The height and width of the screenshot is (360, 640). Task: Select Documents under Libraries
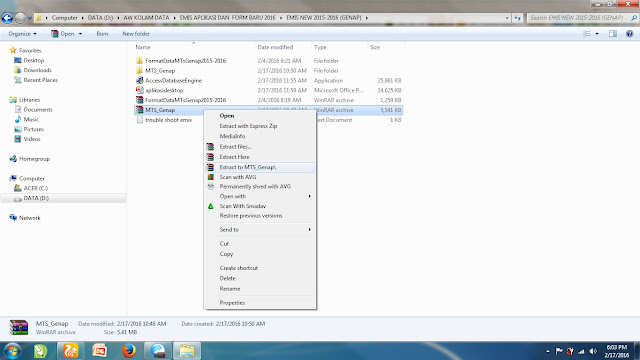[x=38, y=110]
